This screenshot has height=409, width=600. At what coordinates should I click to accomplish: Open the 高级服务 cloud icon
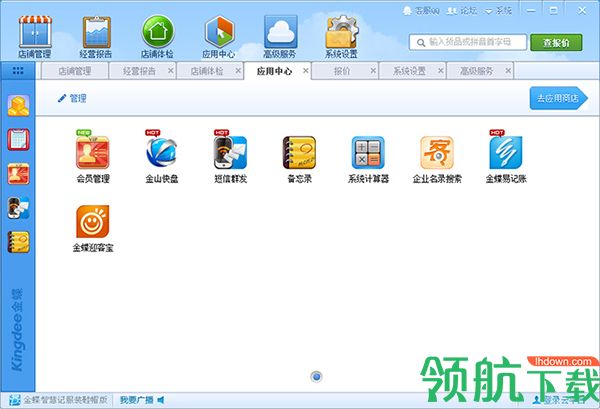point(280,37)
